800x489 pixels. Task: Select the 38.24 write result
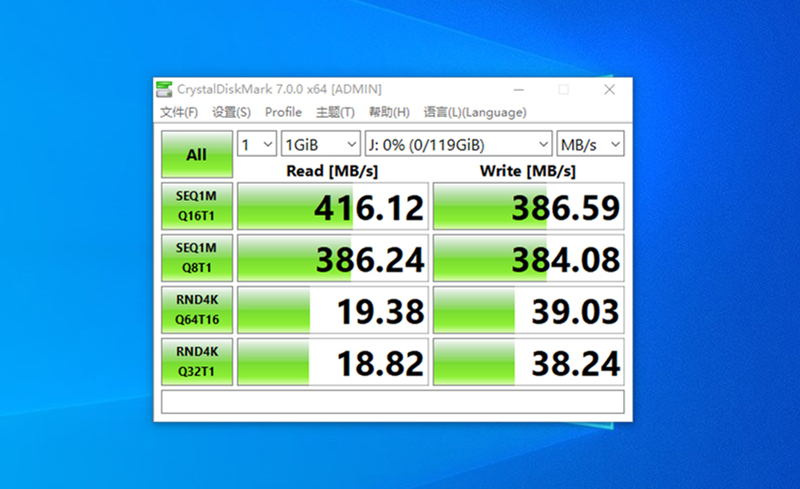(529, 361)
